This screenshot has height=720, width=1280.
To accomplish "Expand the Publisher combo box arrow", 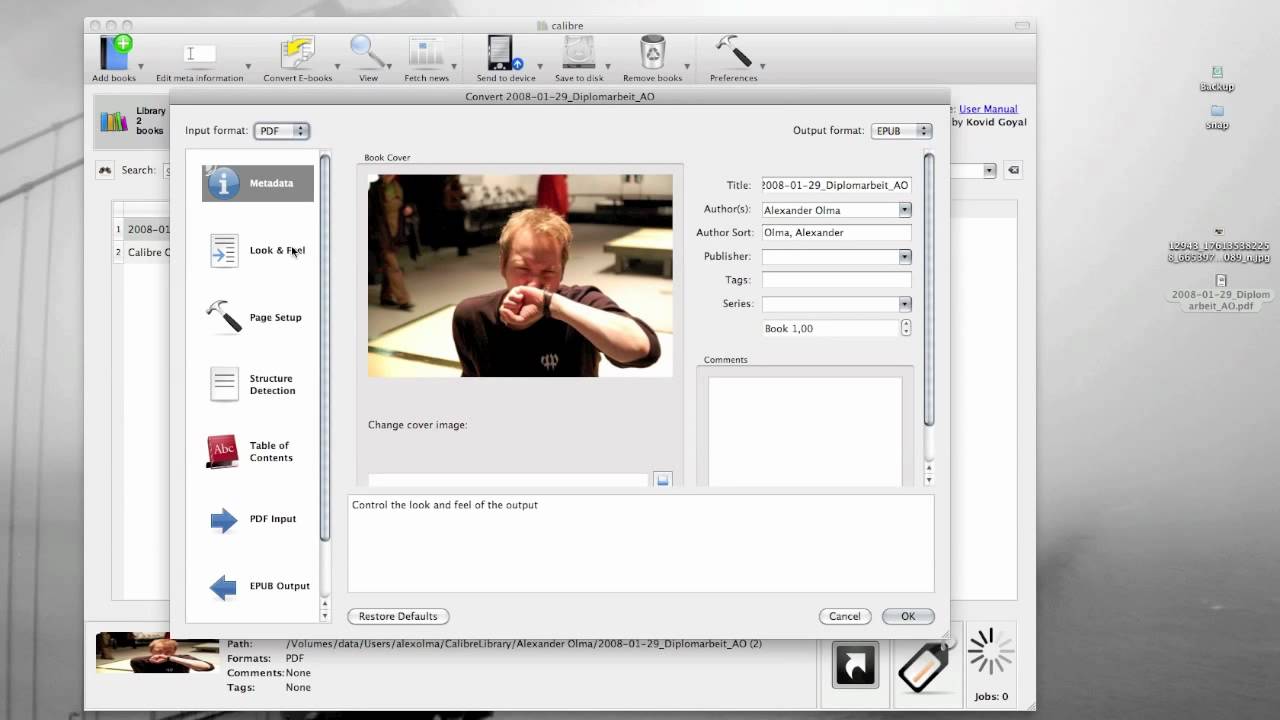I will click(x=904, y=257).
